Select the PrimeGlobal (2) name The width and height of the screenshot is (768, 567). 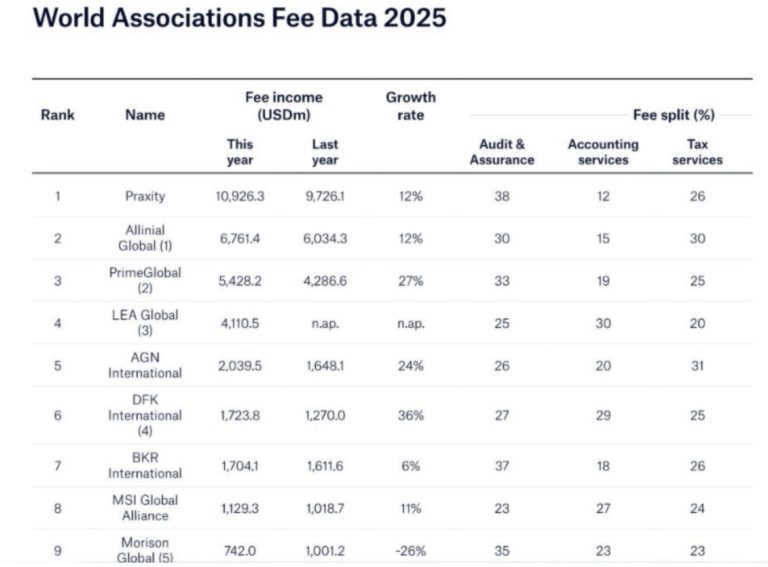(x=145, y=281)
